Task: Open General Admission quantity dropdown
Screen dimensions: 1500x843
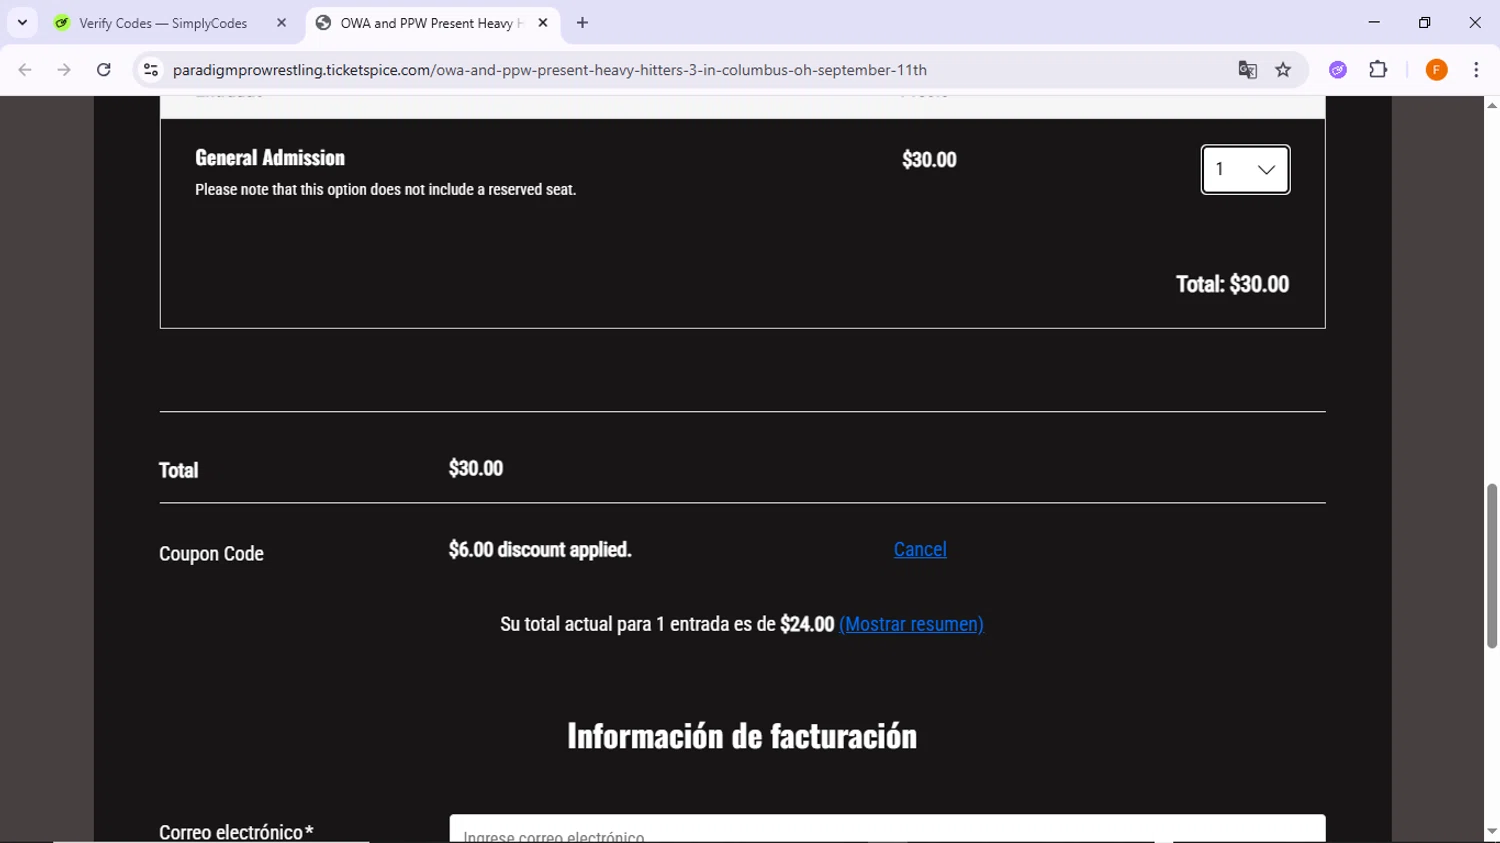Action: [x=1245, y=170]
